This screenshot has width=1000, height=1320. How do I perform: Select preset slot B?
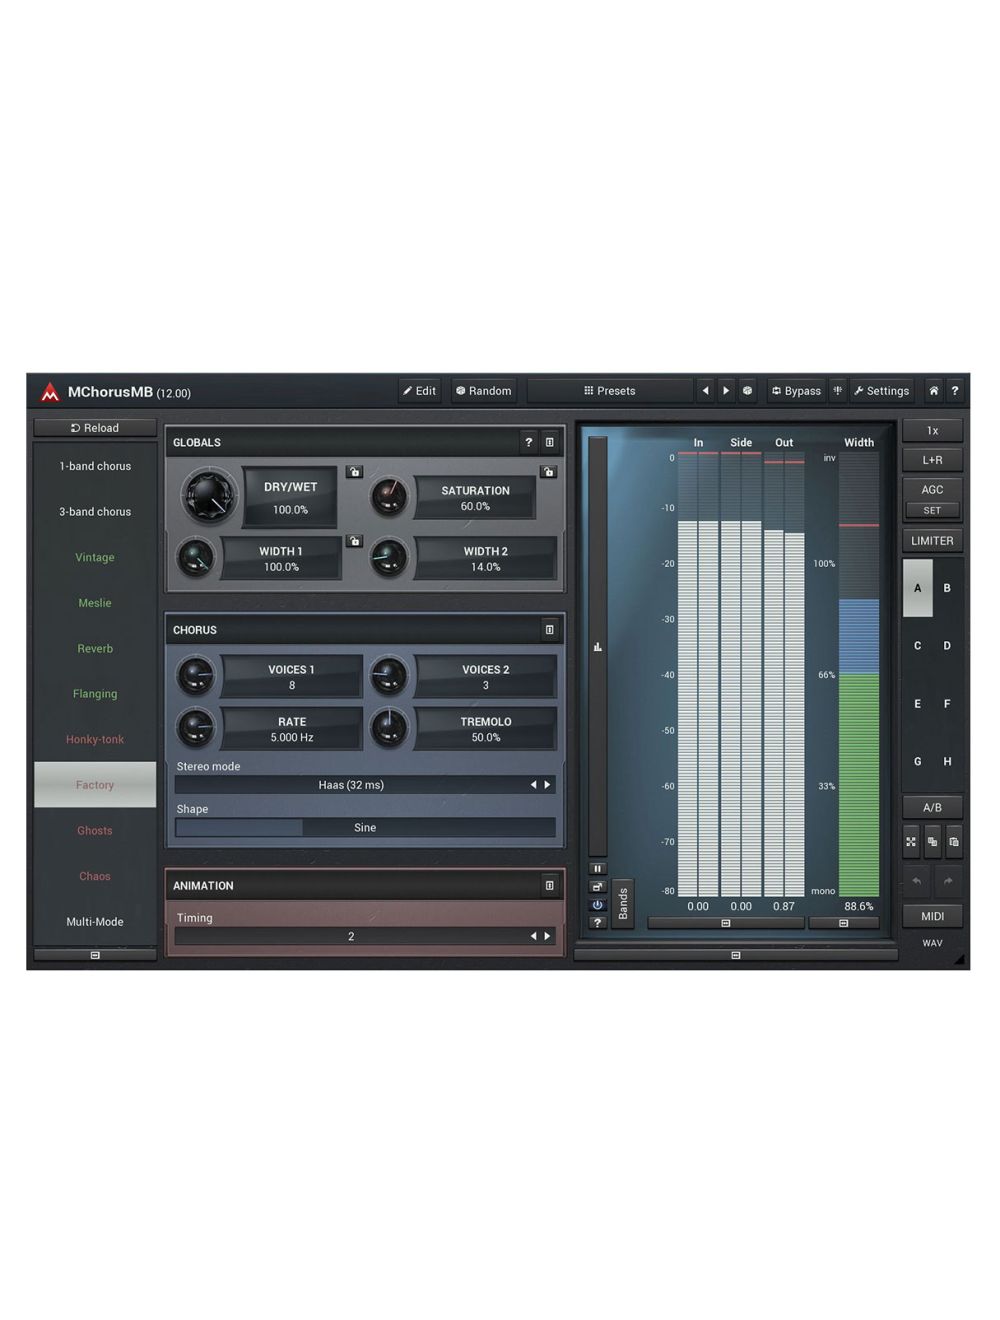[947, 588]
